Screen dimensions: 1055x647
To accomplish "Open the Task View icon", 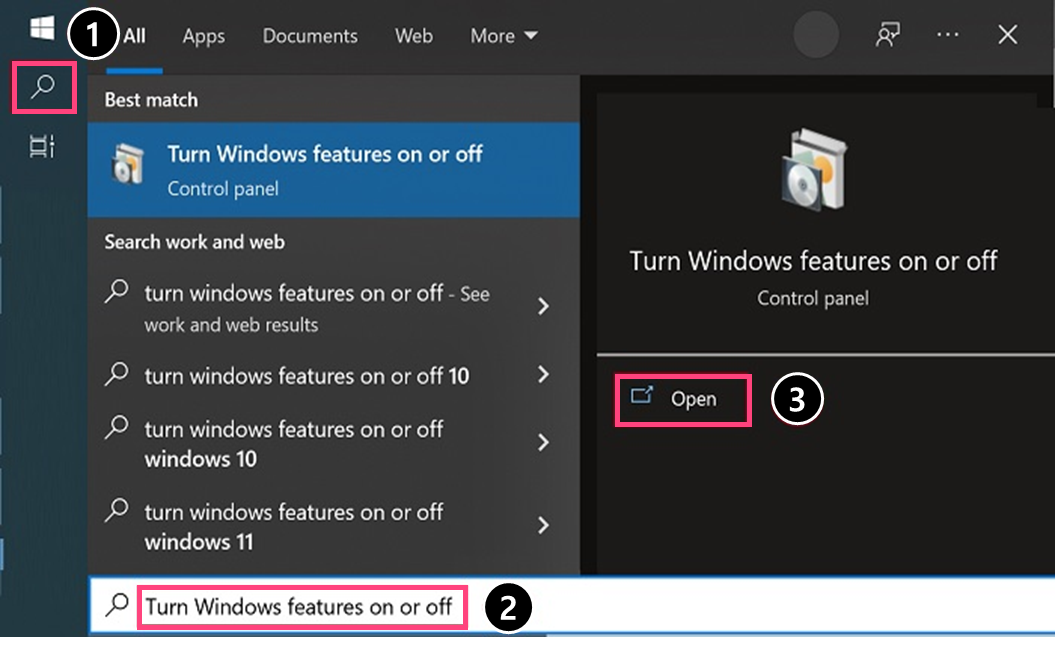I will click(x=42, y=147).
